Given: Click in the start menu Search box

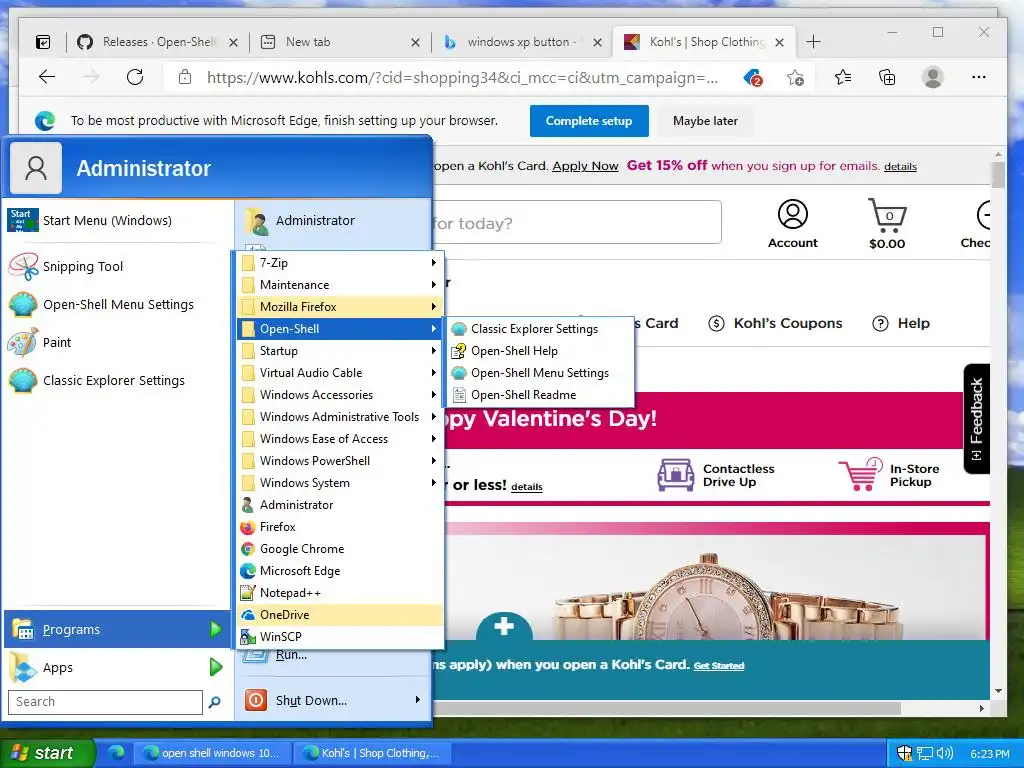Looking at the screenshot, I should pos(105,702).
